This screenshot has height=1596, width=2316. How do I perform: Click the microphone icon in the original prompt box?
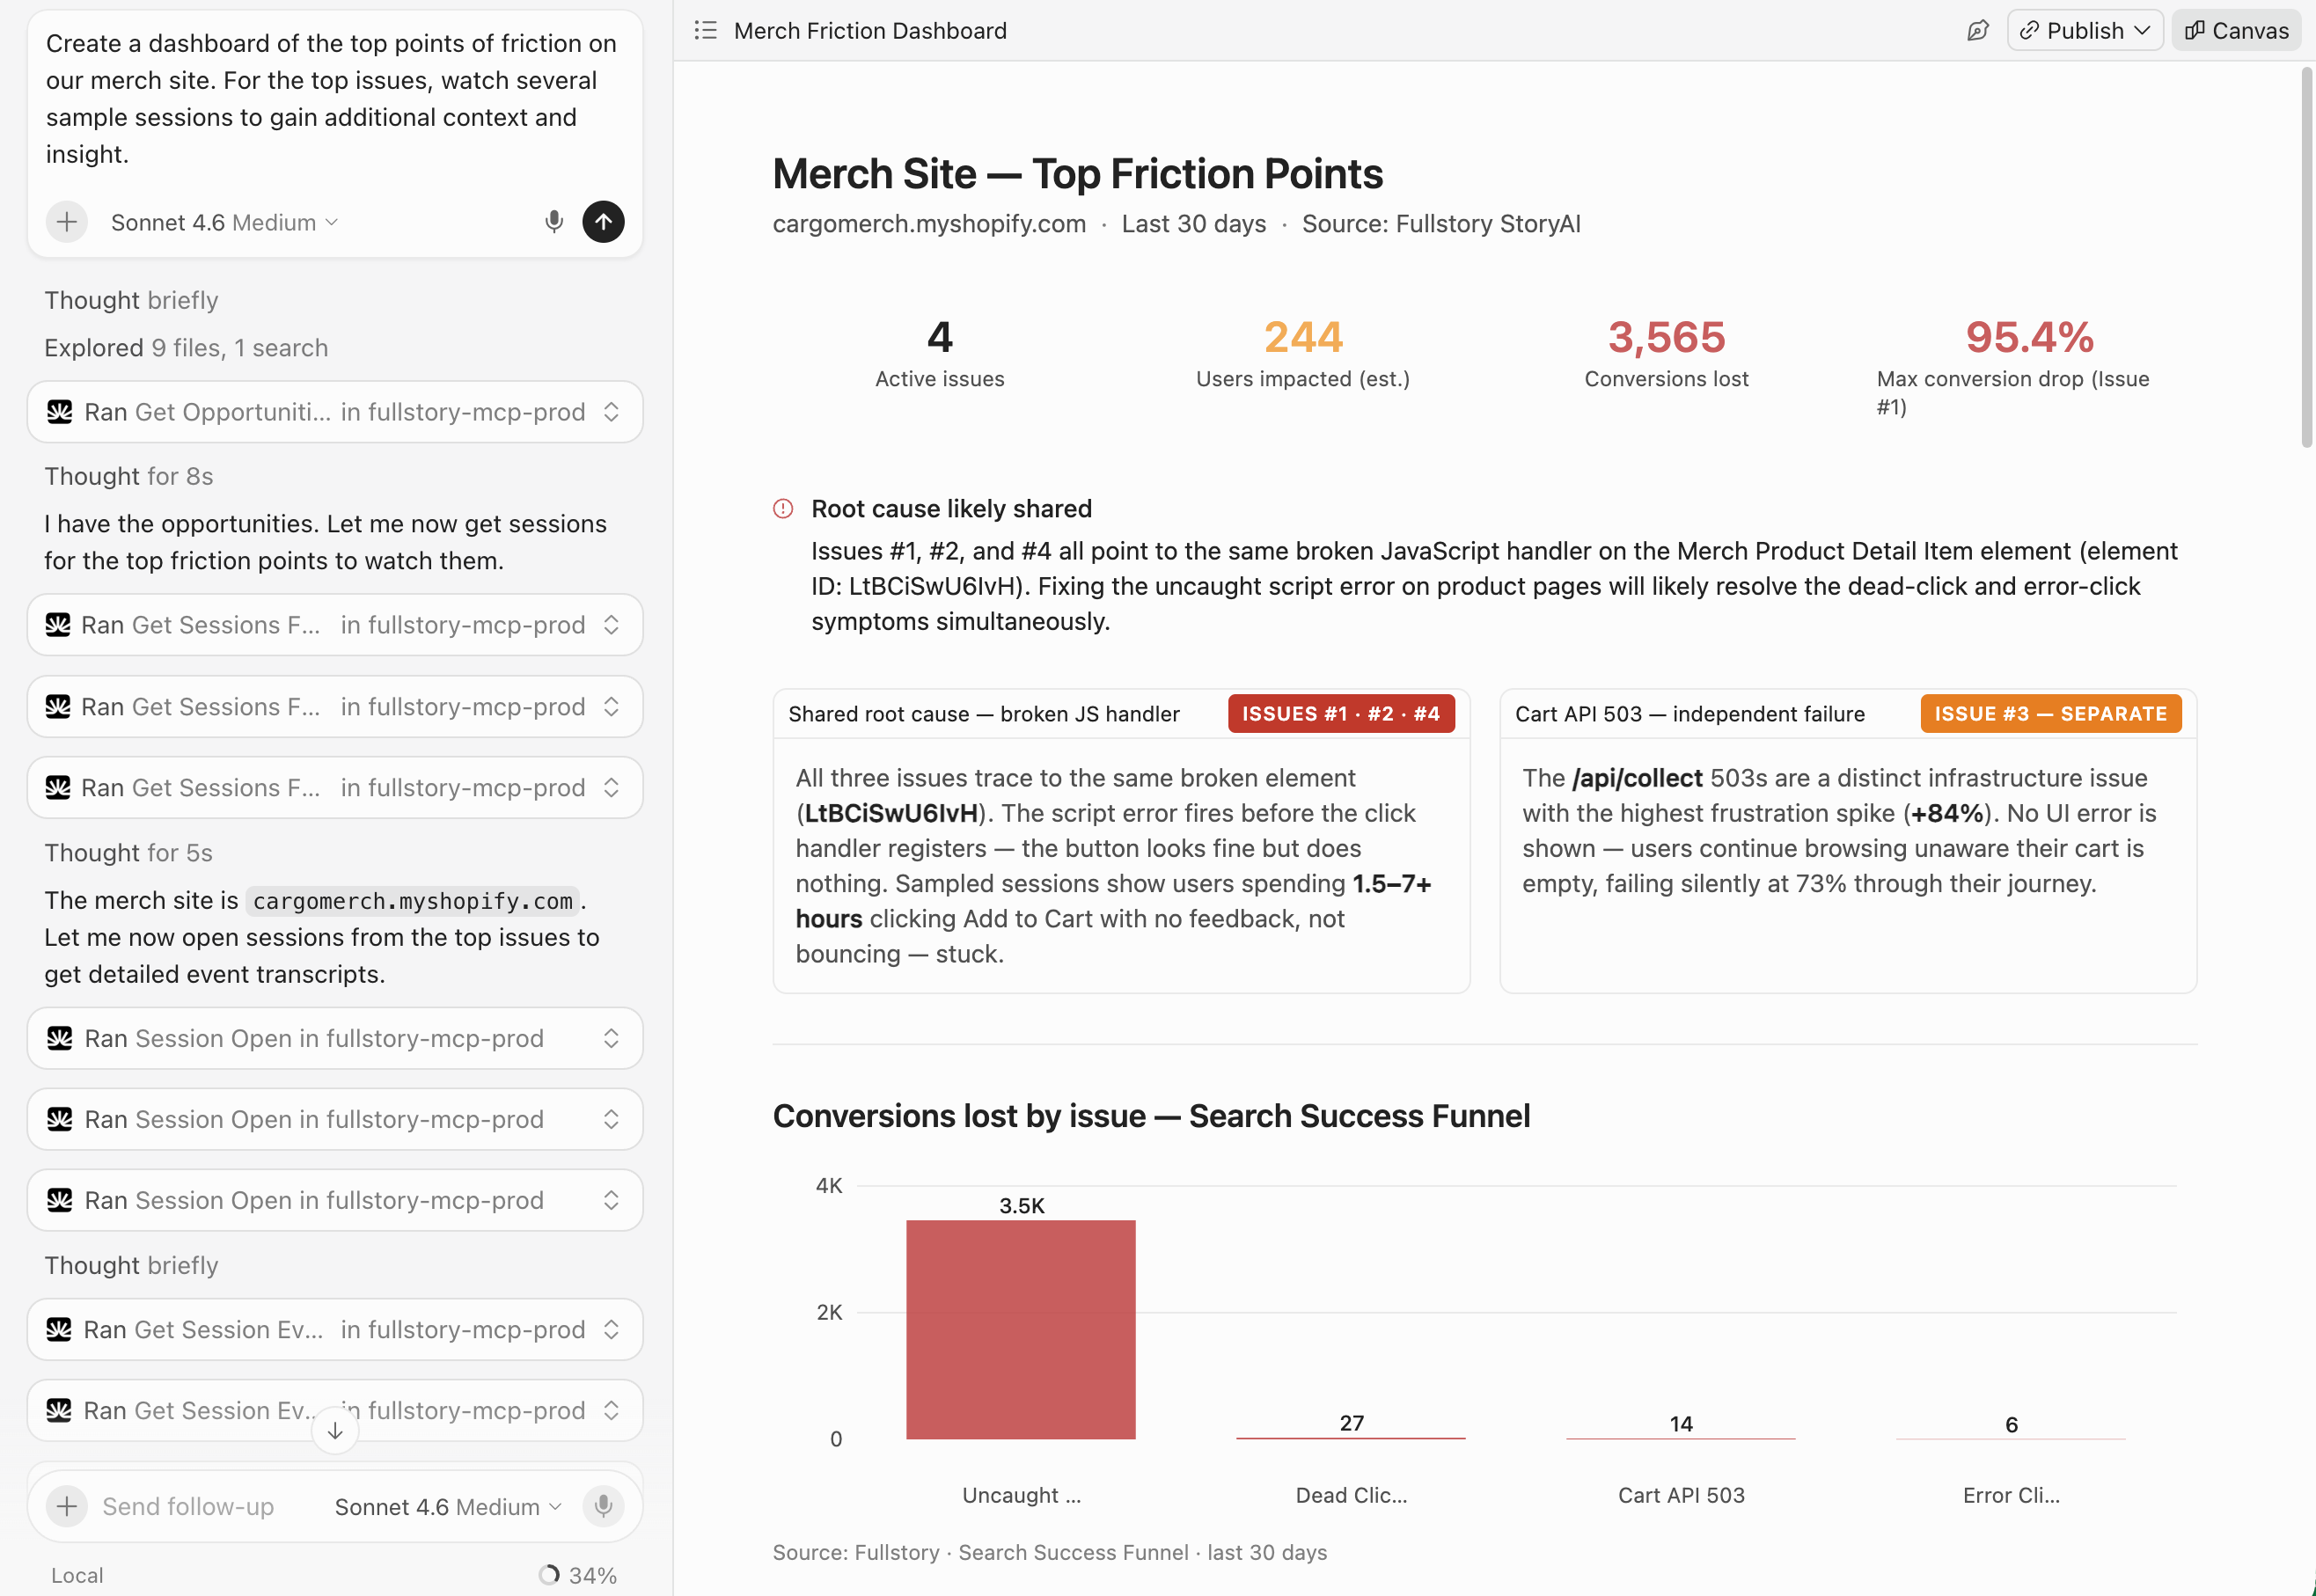[x=553, y=221]
